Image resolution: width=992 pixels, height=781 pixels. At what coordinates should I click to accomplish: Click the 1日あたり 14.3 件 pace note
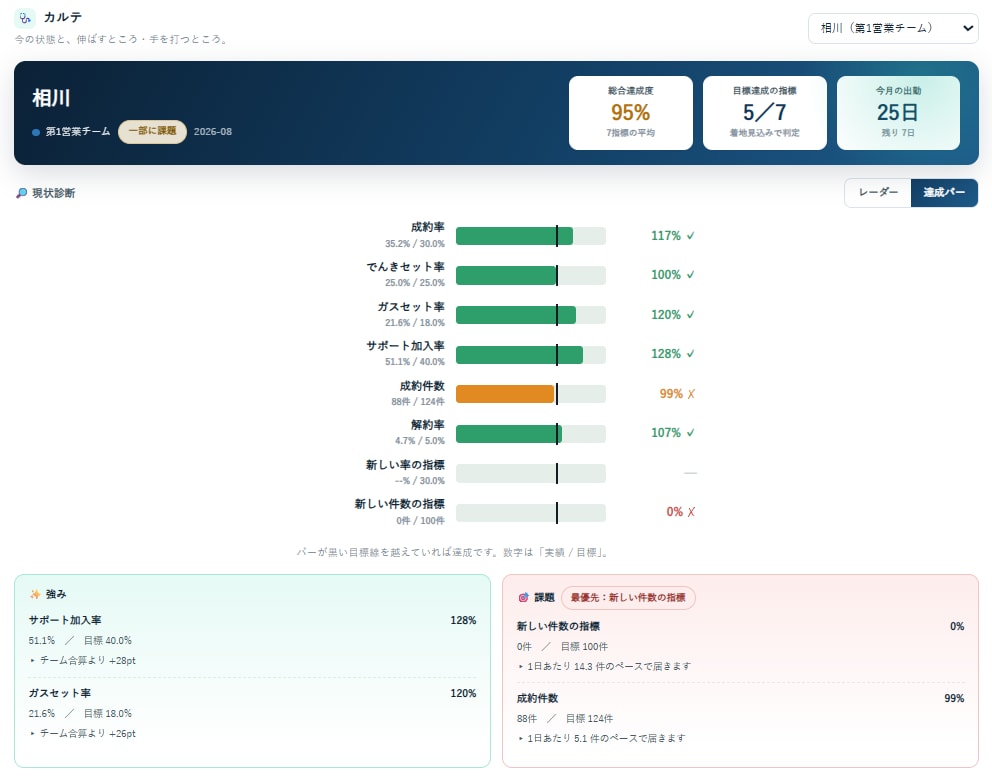click(x=609, y=666)
